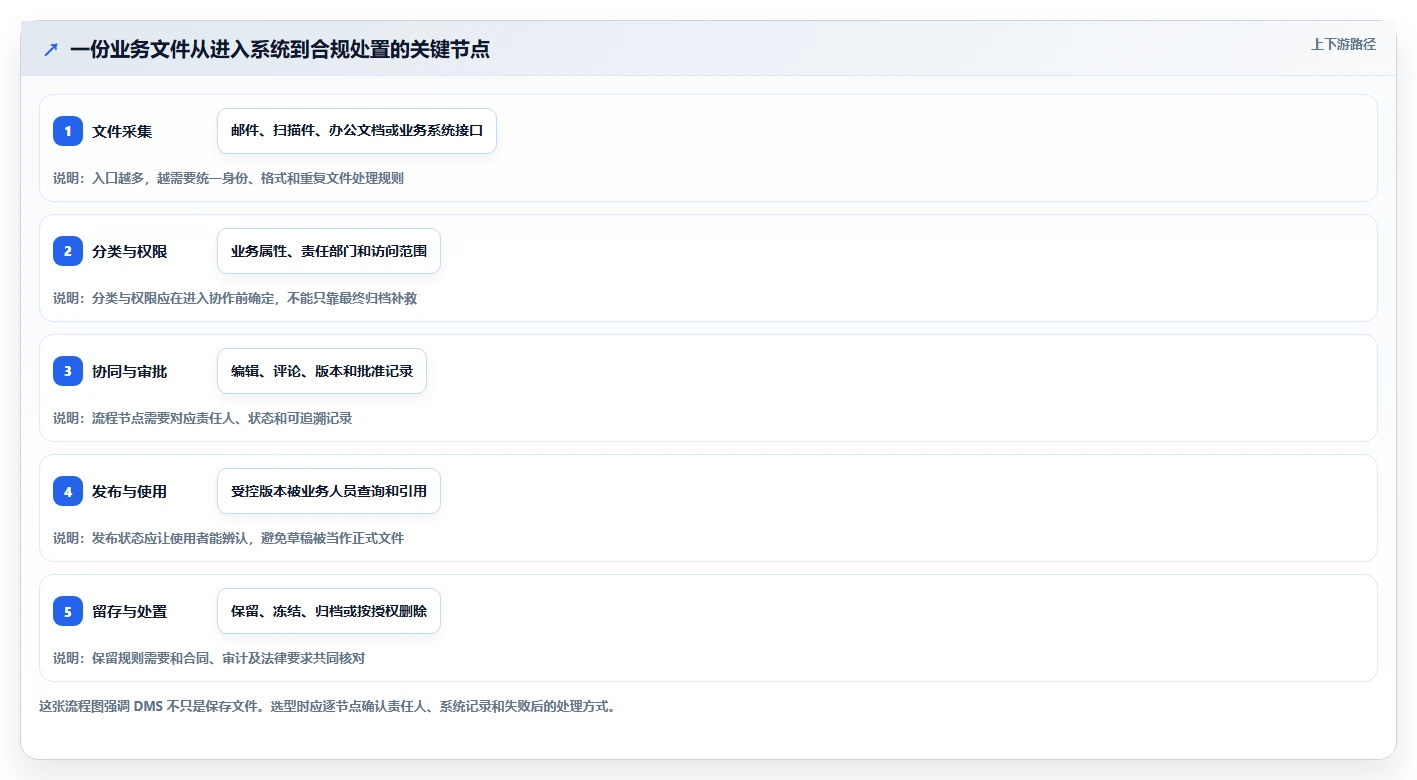Click the note starting 说明：发布状态应让使用者能辨认
The width and height of the screenshot is (1417, 780).
(228, 538)
